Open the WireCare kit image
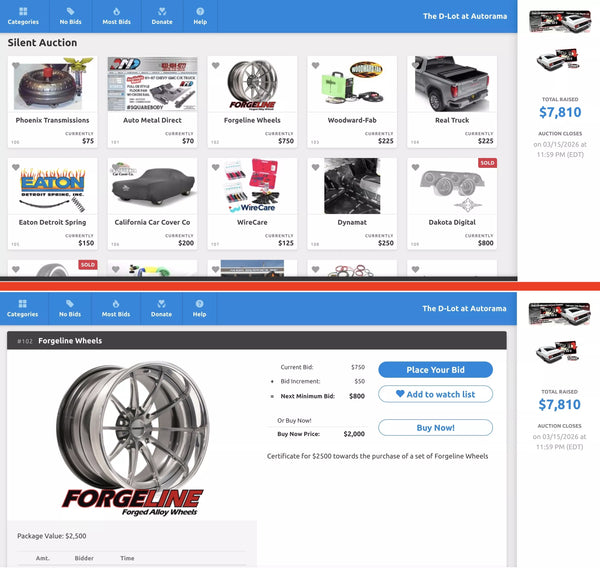 [252, 186]
